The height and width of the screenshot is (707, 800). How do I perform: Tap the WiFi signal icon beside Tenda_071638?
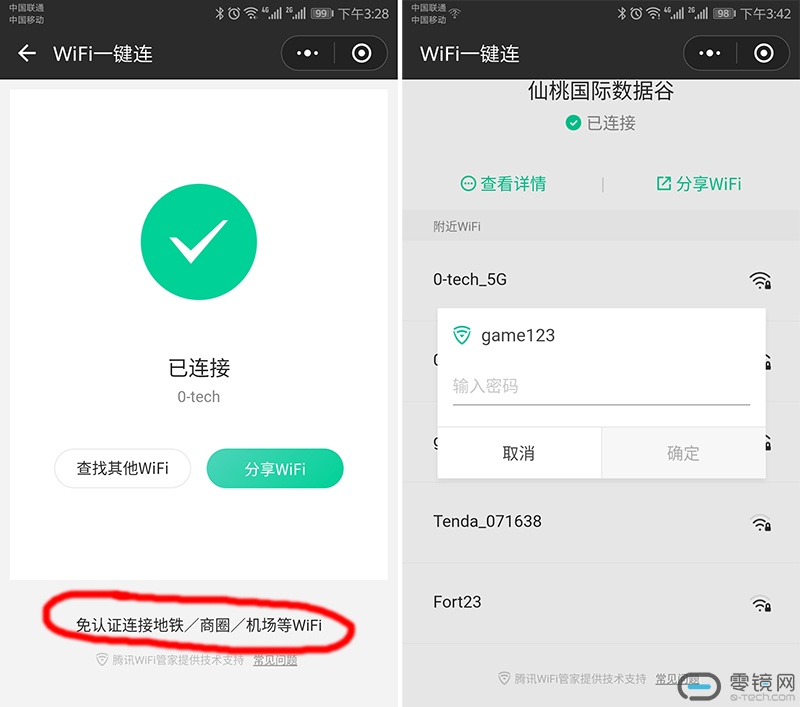coord(761,523)
